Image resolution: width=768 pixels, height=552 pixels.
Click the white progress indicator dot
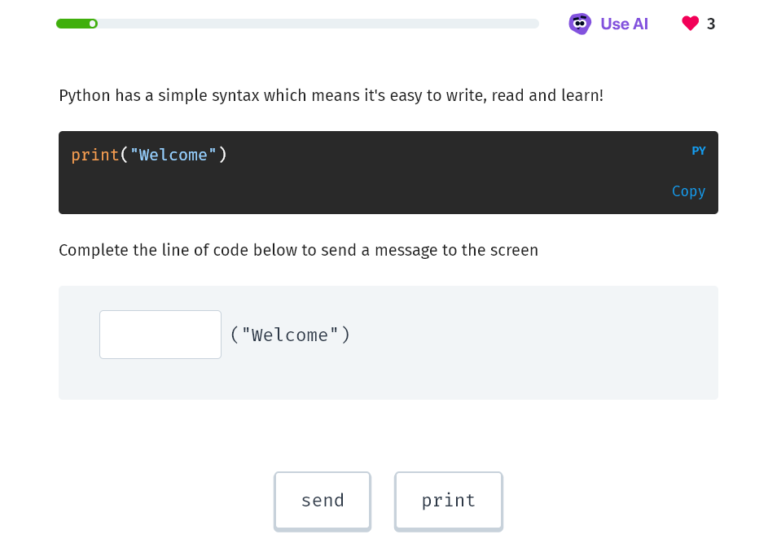pos(92,23)
